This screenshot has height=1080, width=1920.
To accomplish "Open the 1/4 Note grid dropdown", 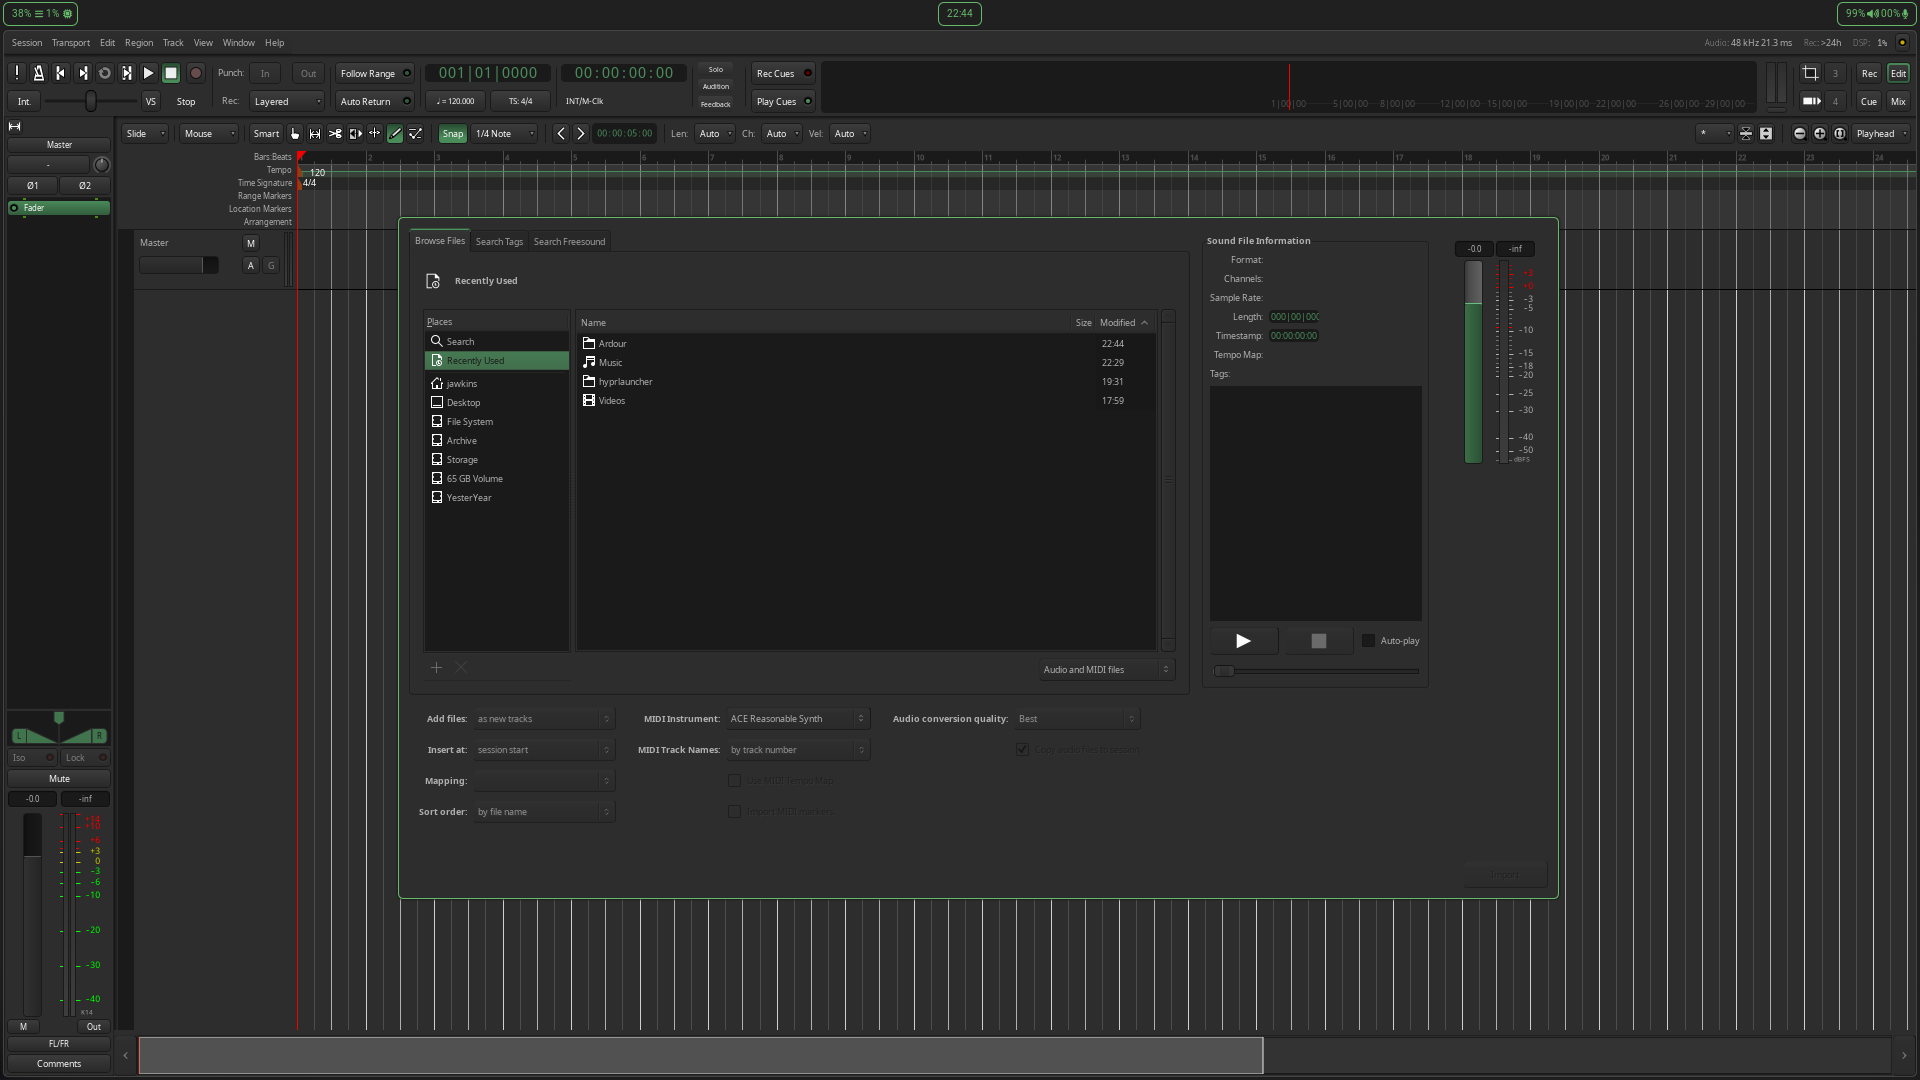I will [x=504, y=134].
